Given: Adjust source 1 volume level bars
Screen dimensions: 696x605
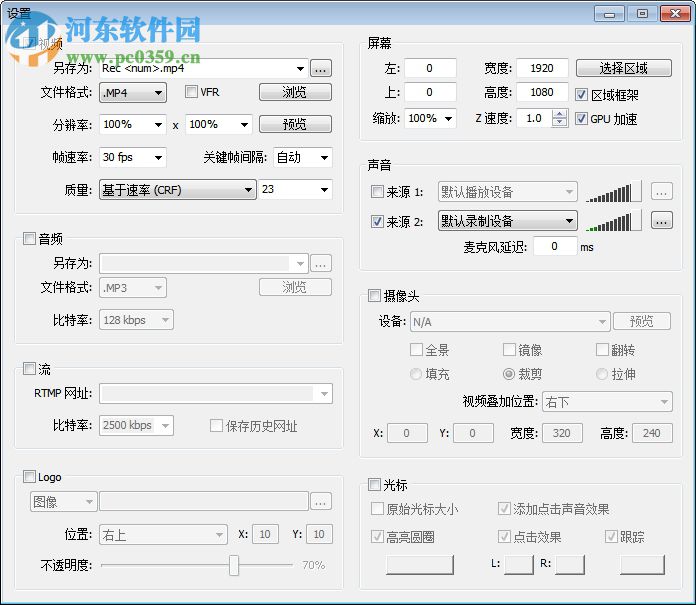Looking at the screenshot, I should pyautogui.click(x=613, y=192).
